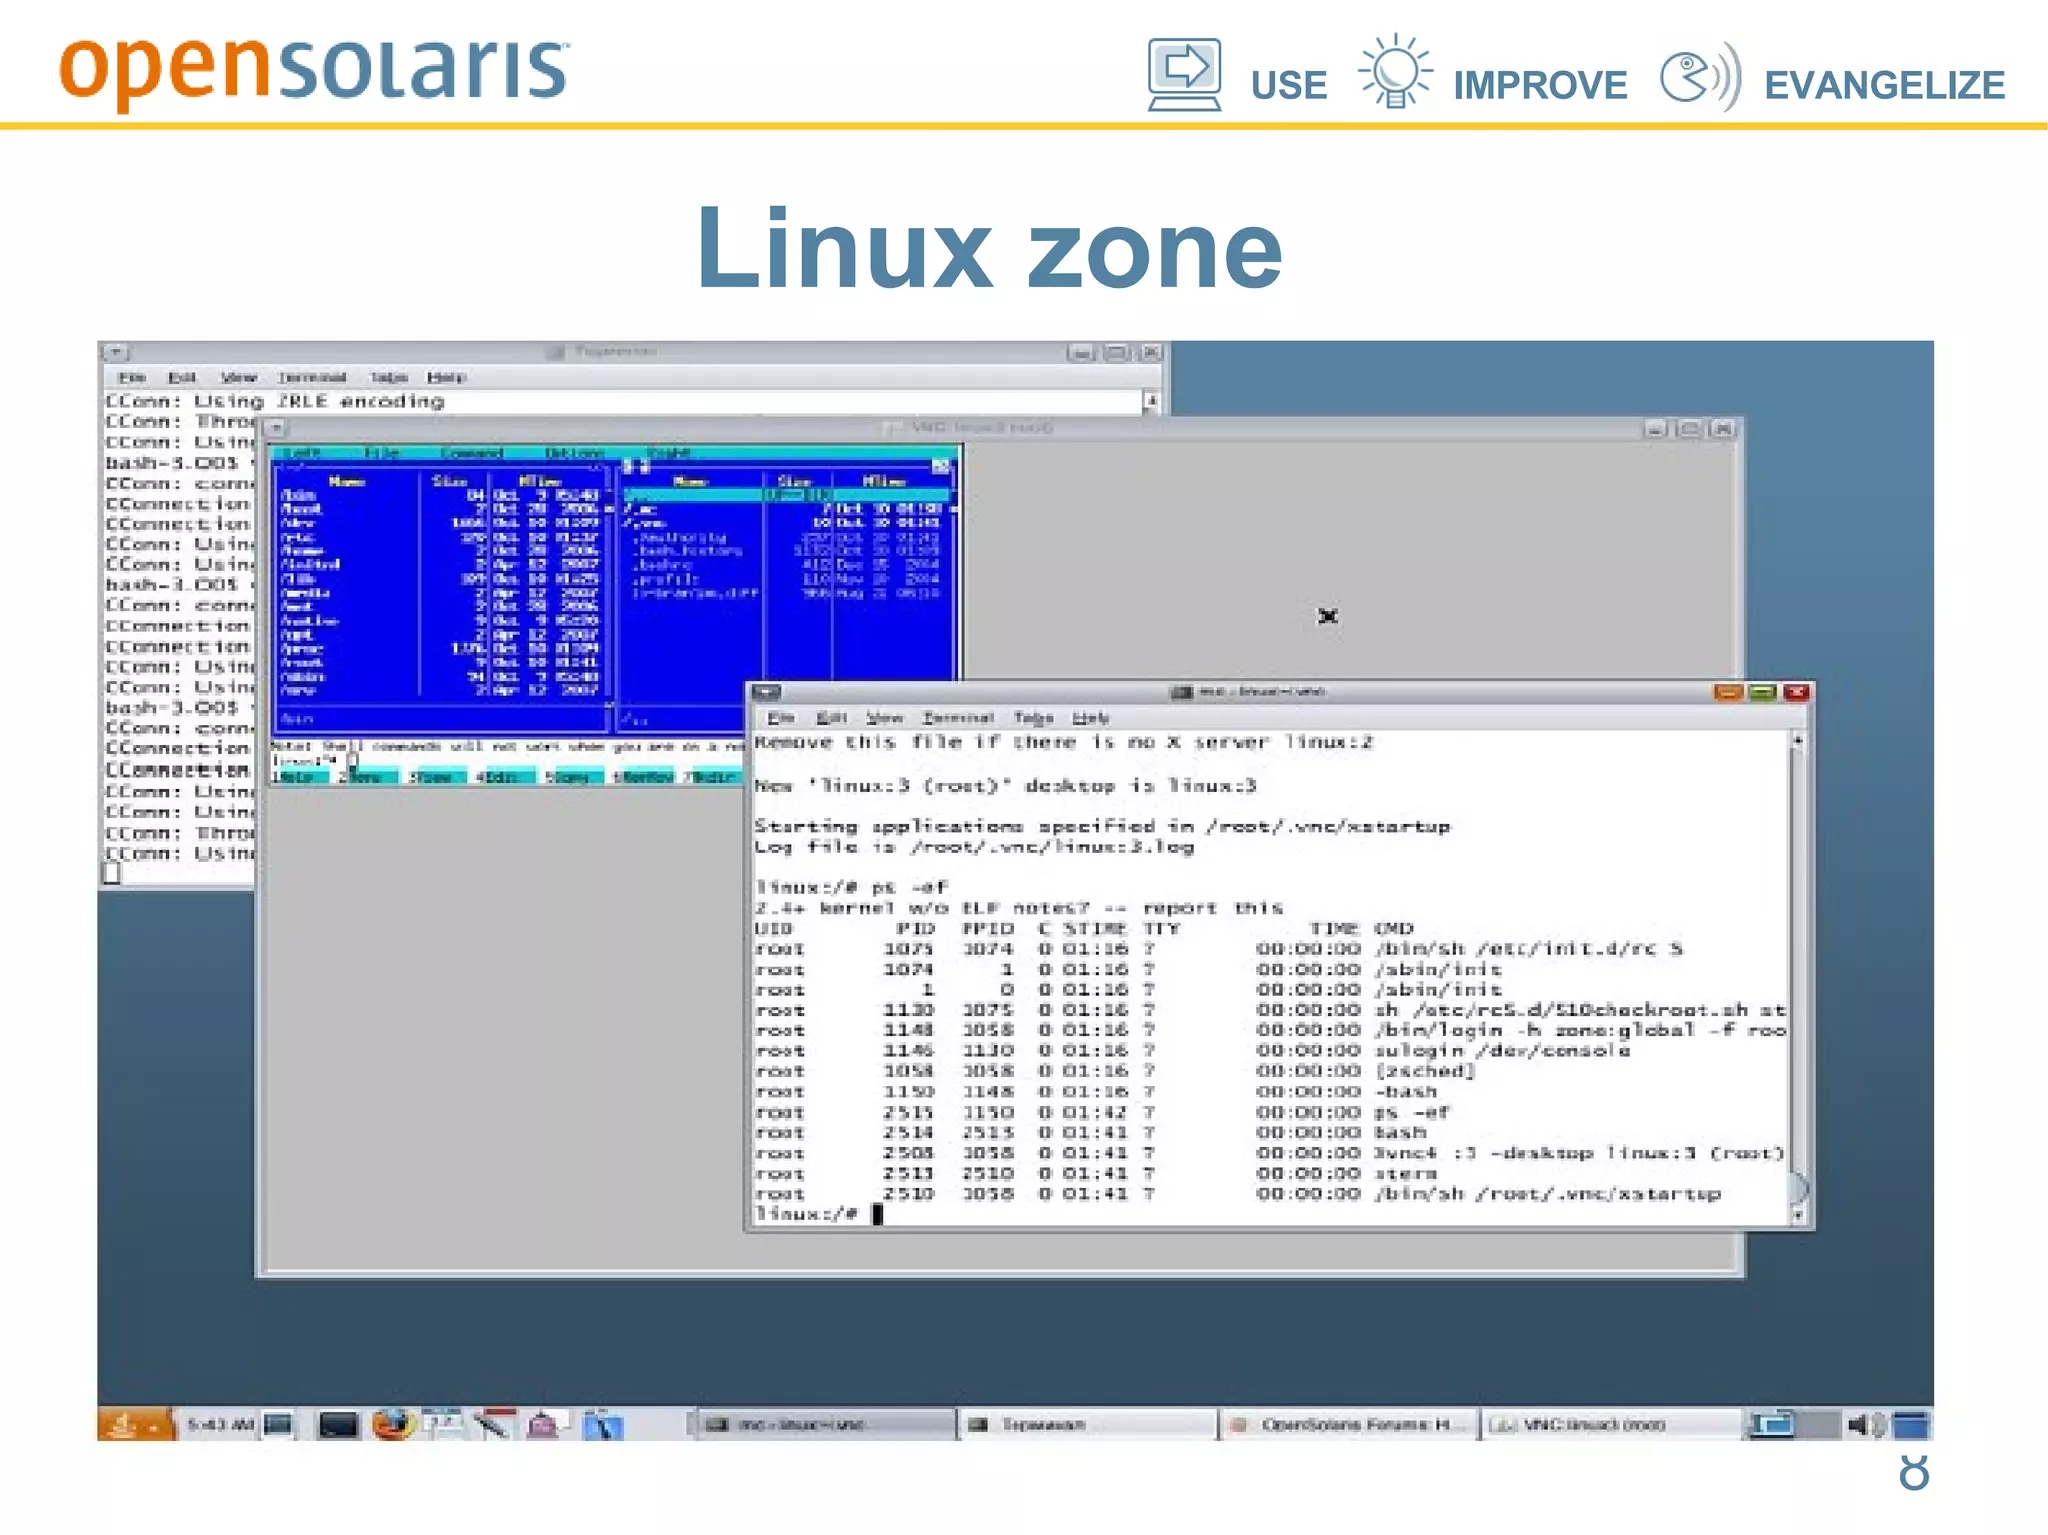2048x1535 pixels.
Task: Open Edit menu in the background Terminal window
Action: [182, 377]
